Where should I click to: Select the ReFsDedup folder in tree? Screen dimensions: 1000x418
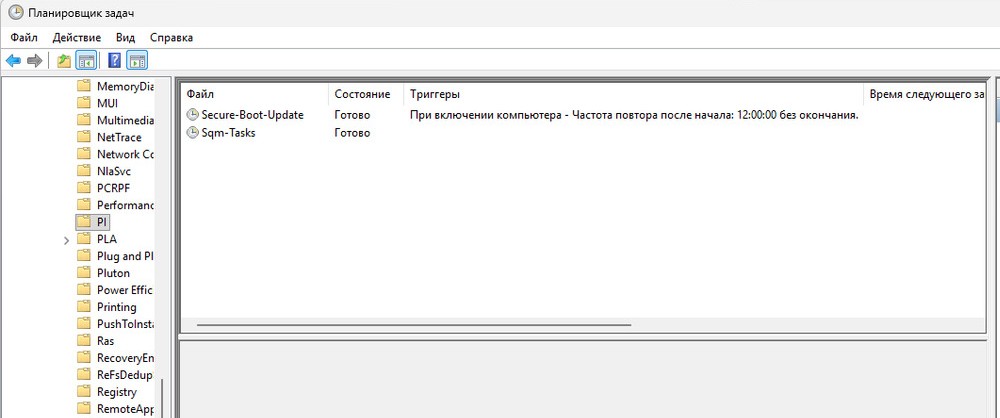tap(125, 374)
